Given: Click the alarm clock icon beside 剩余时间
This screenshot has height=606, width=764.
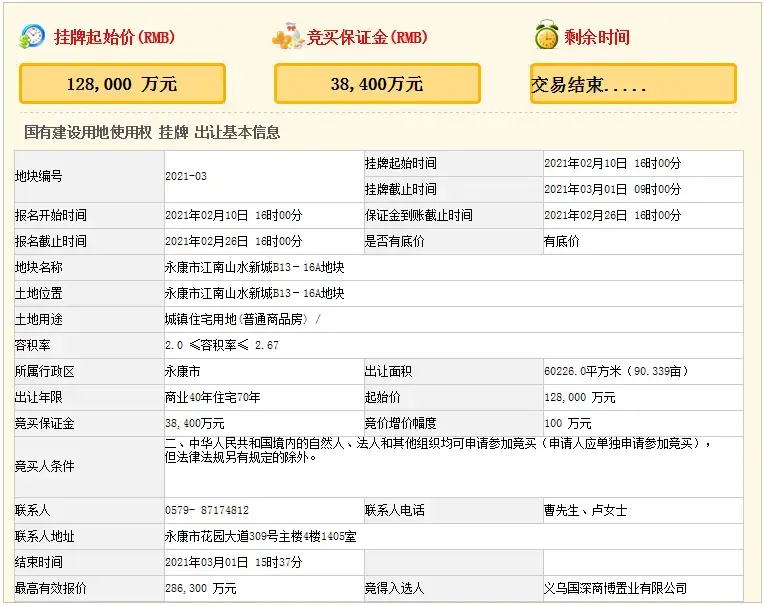Looking at the screenshot, I should click(546, 37).
